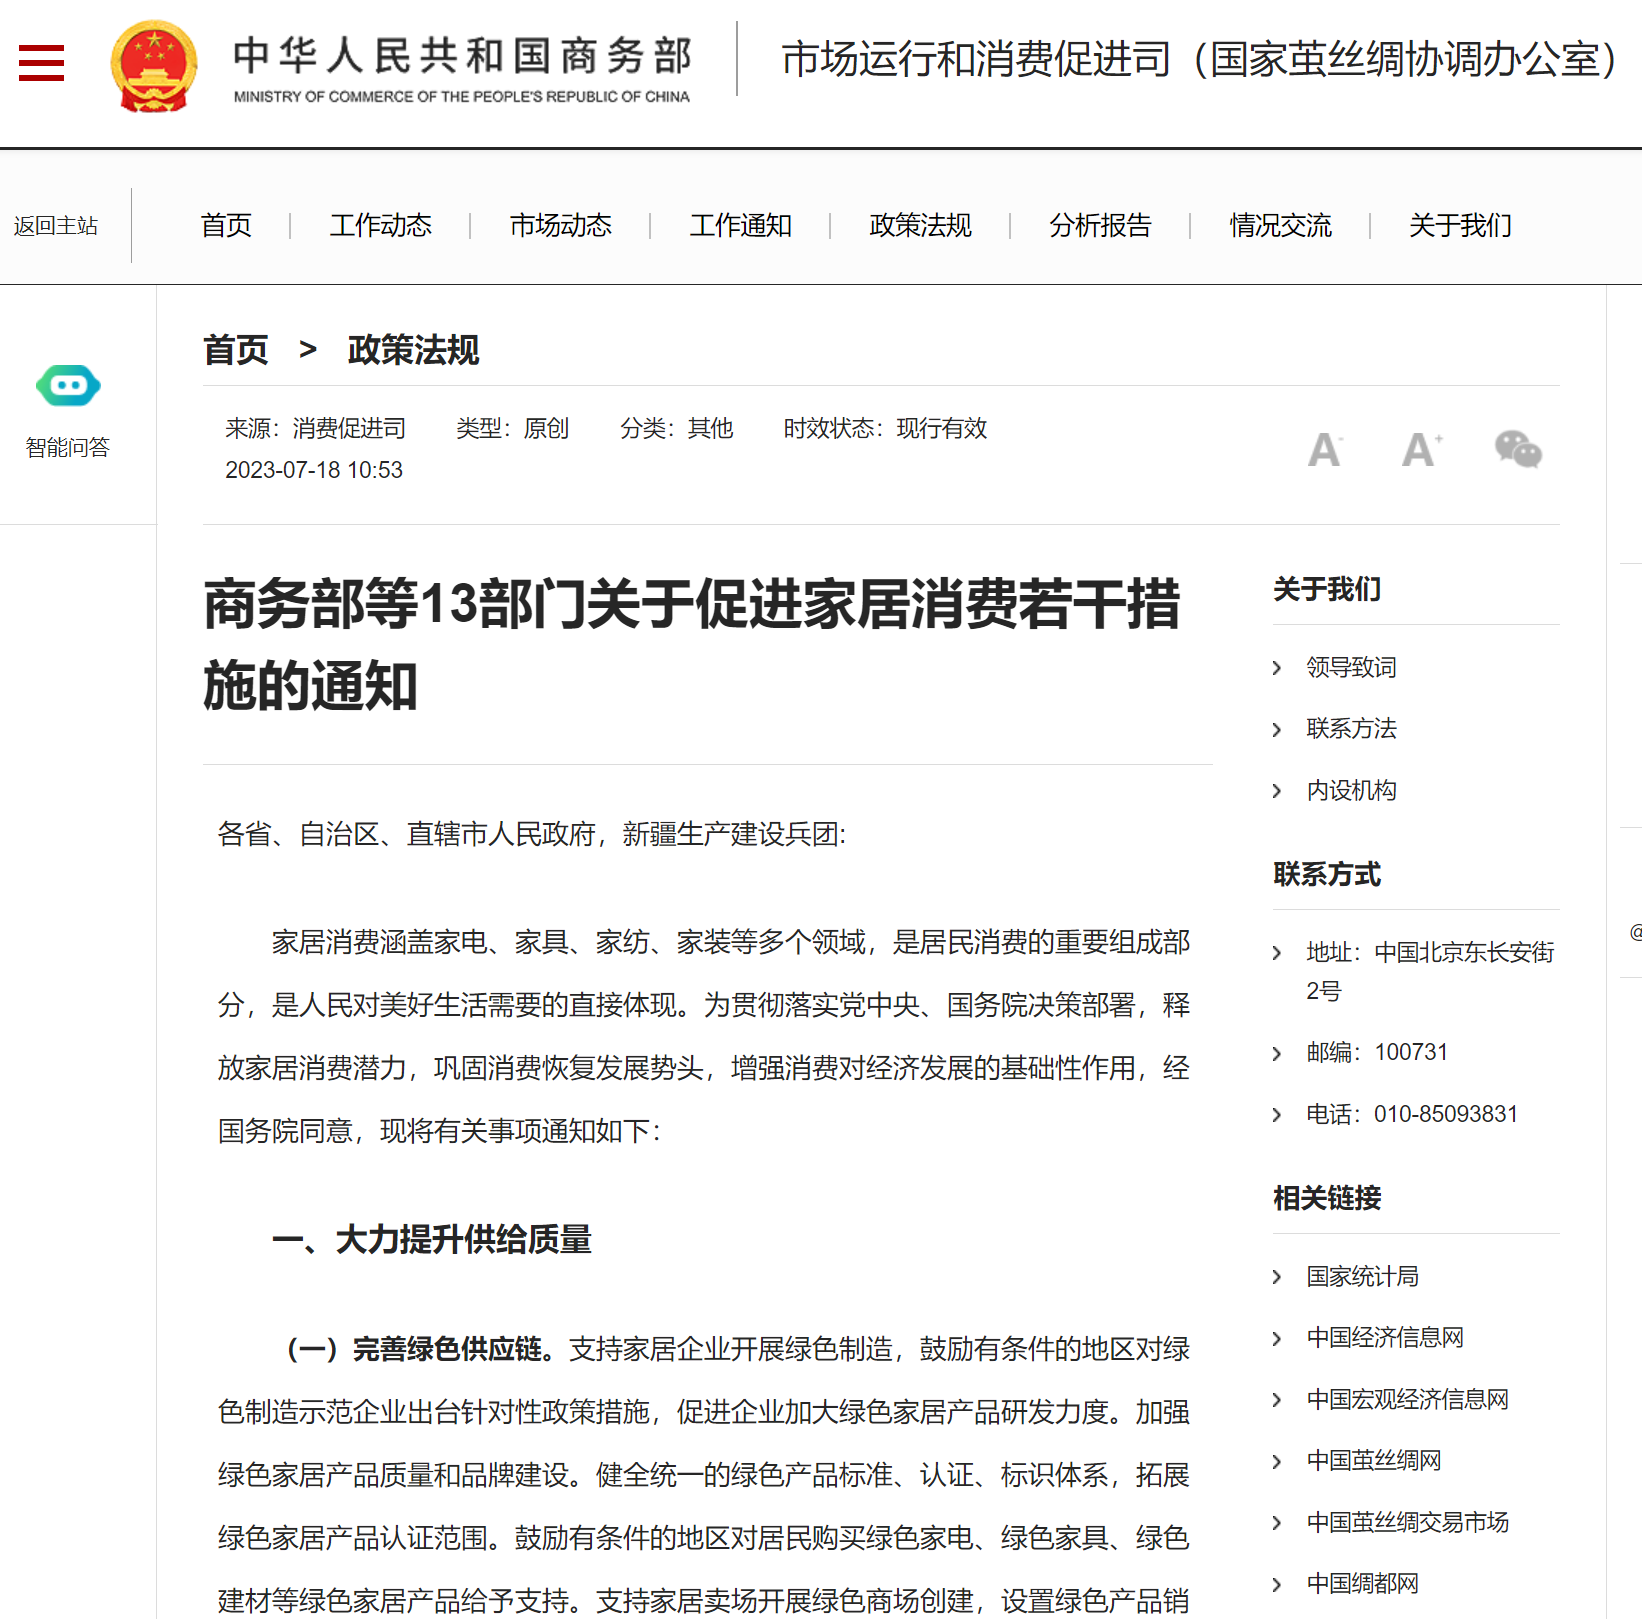Open the 领导致词 link under 关于我们

(1350, 667)
